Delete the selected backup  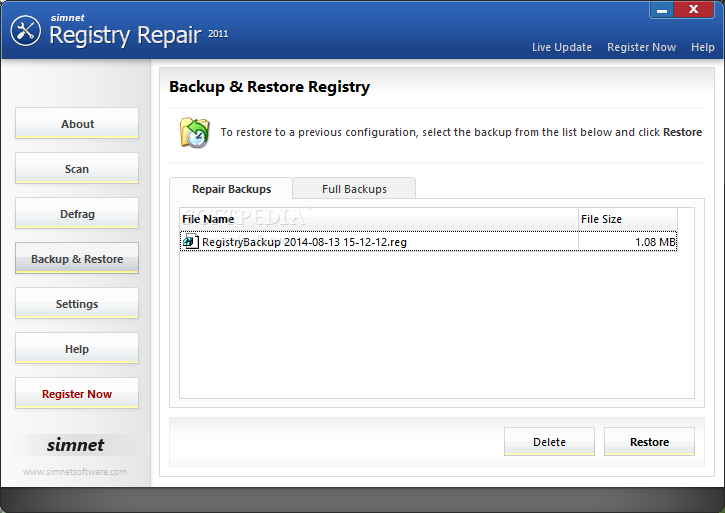[549, 442]
